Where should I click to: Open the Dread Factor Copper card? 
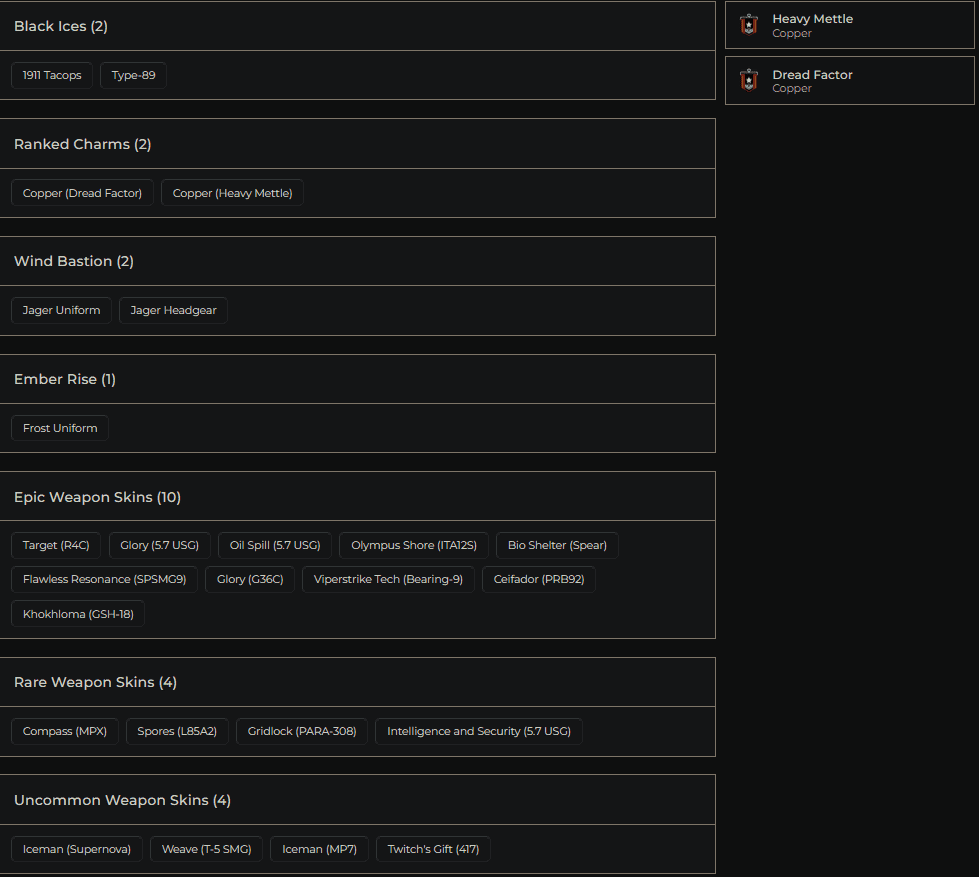[849, 81]
